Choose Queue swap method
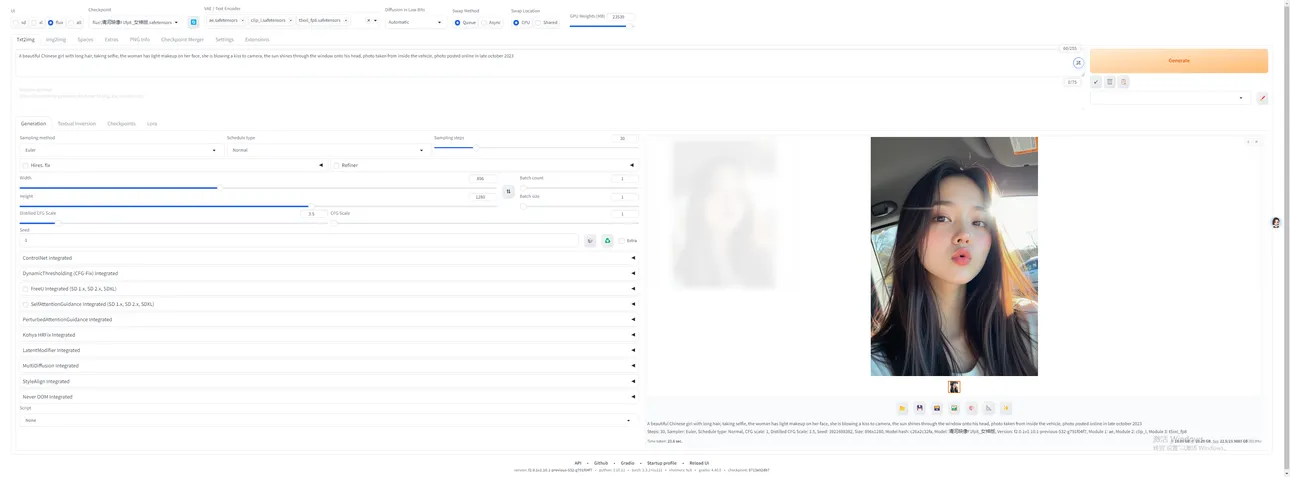 pos(457,22)
